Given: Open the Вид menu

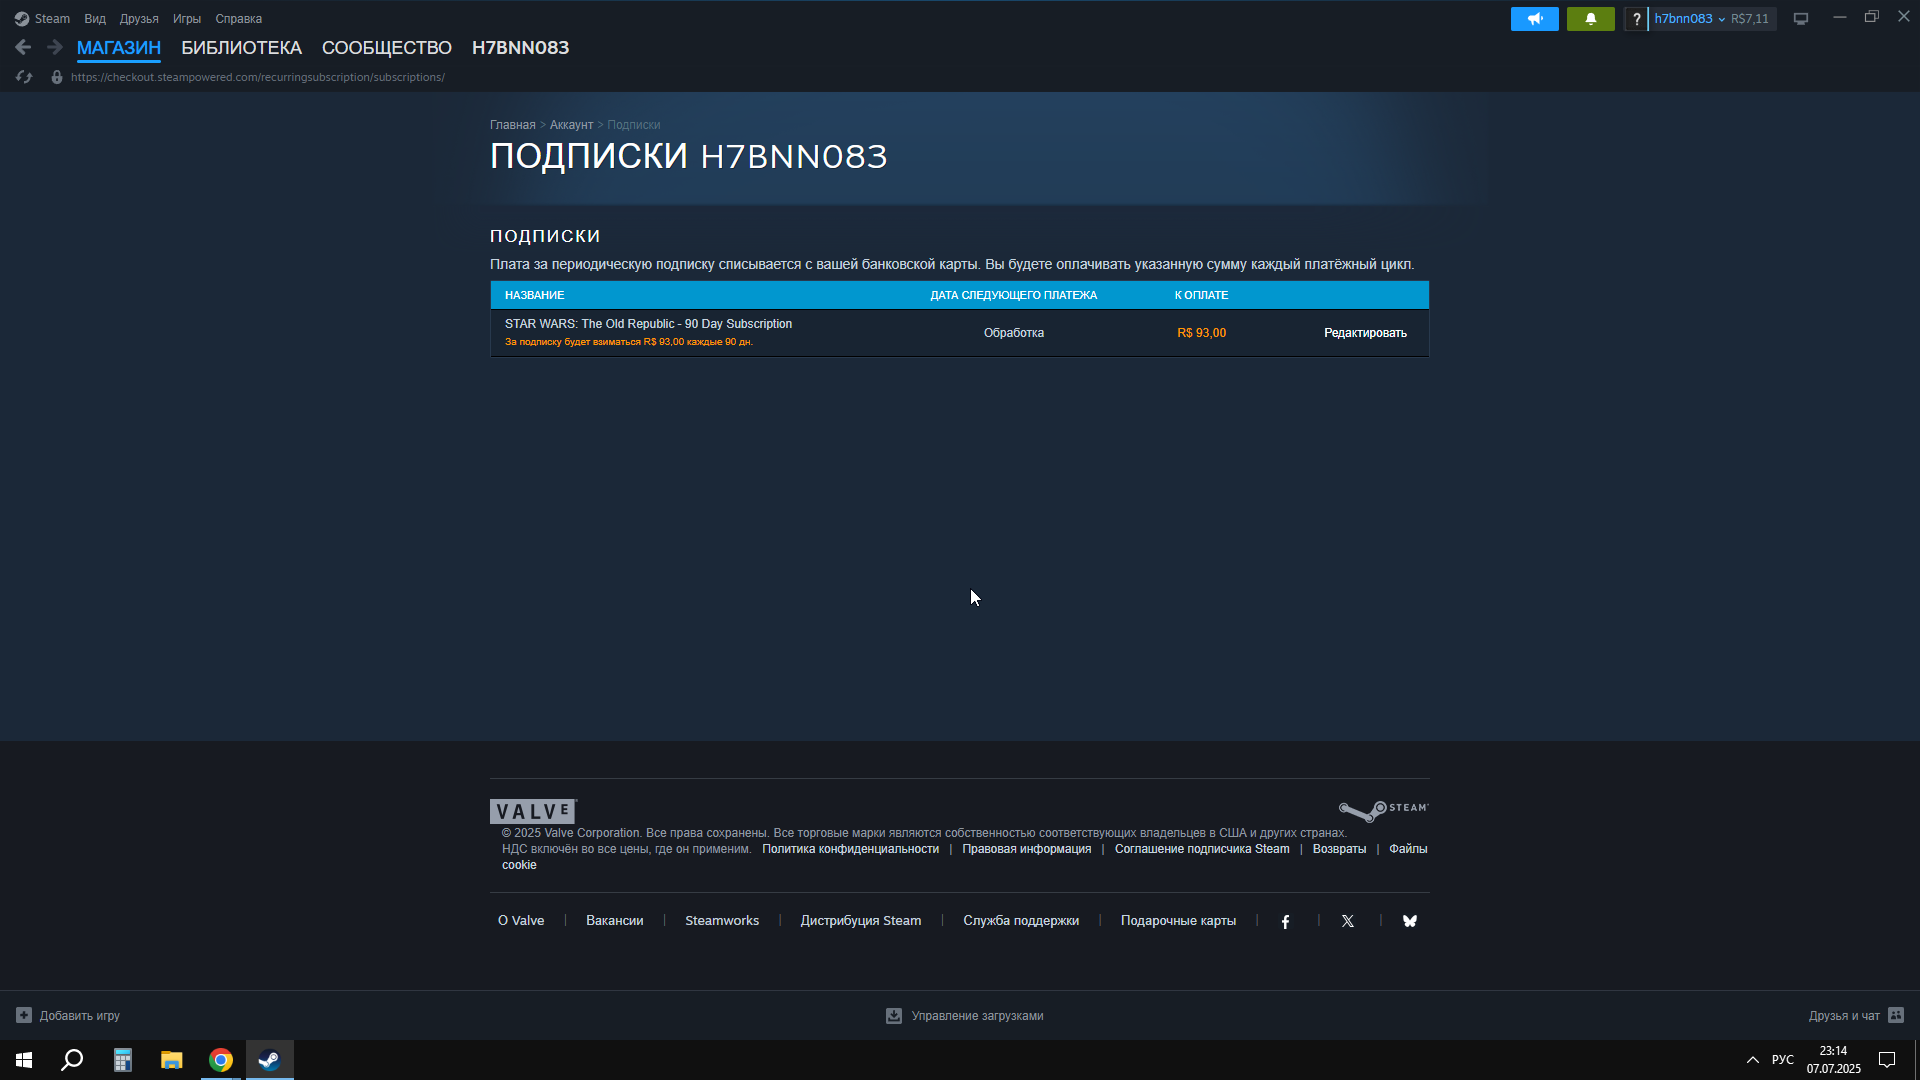Looking at the screenshot, I should [95, 19].
